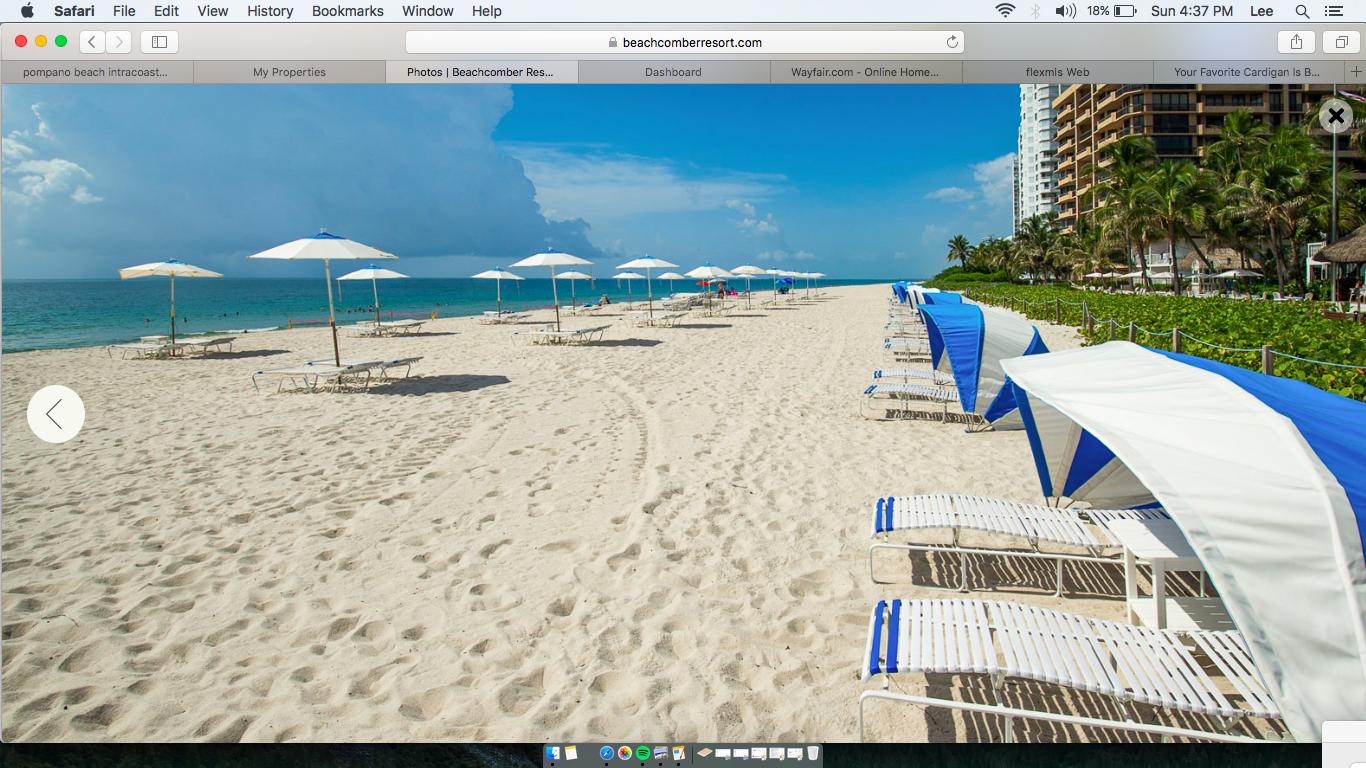Switch to the Wayfair.com tab
This screenshot has width=1366, height=768.
point(865,72)
